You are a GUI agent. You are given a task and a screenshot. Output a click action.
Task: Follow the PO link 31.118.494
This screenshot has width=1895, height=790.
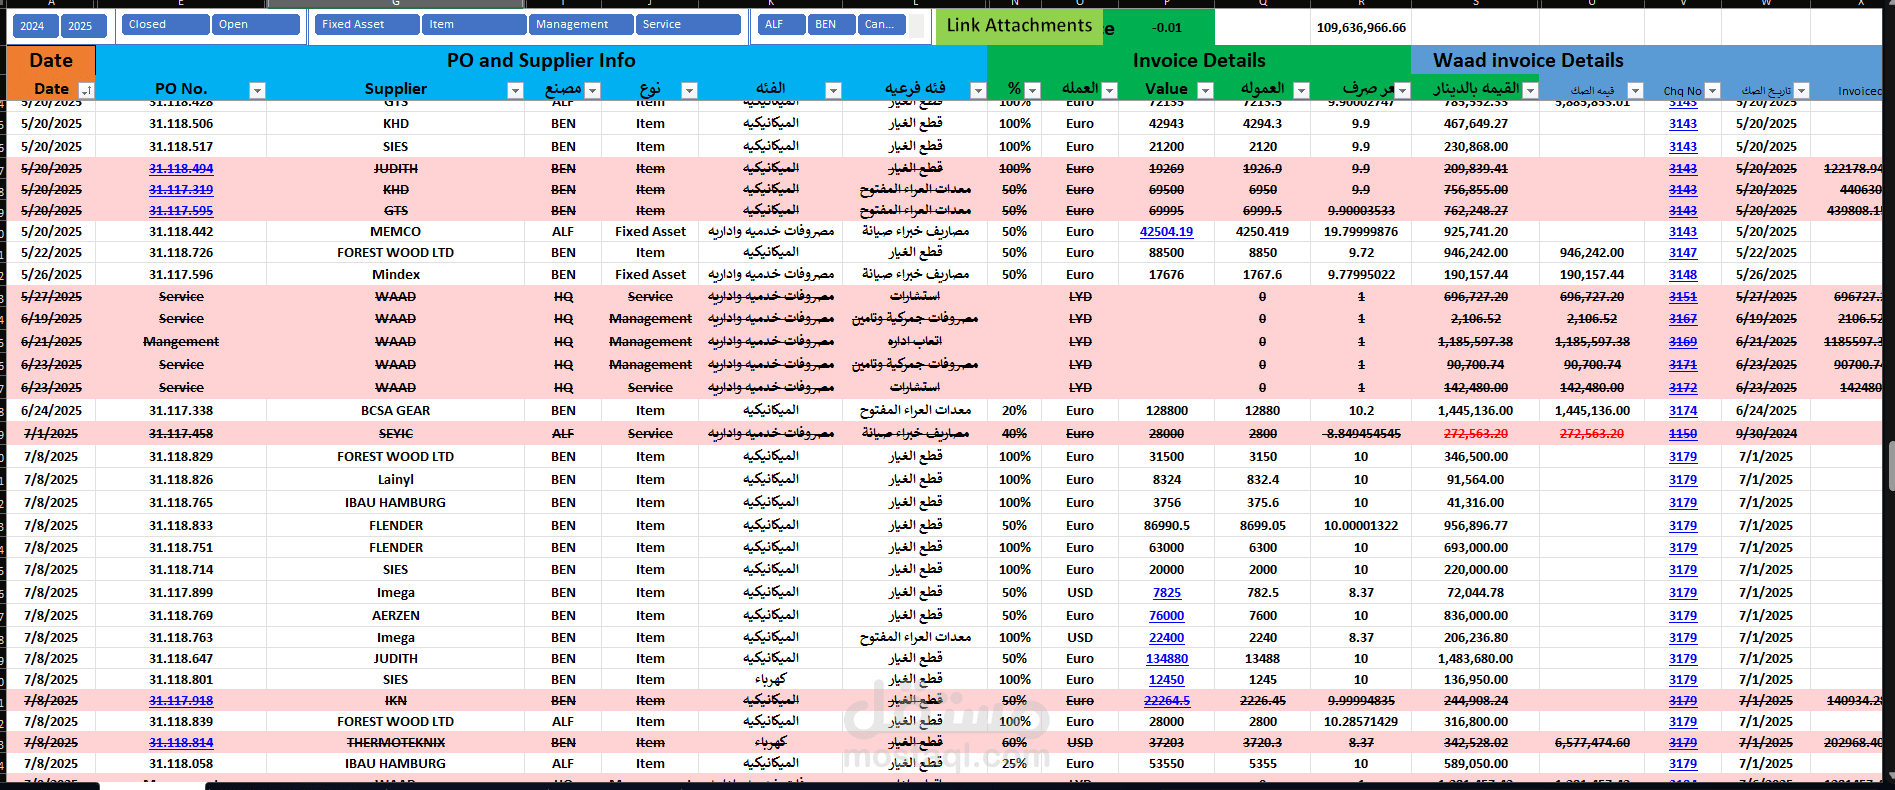click(181, 168)
